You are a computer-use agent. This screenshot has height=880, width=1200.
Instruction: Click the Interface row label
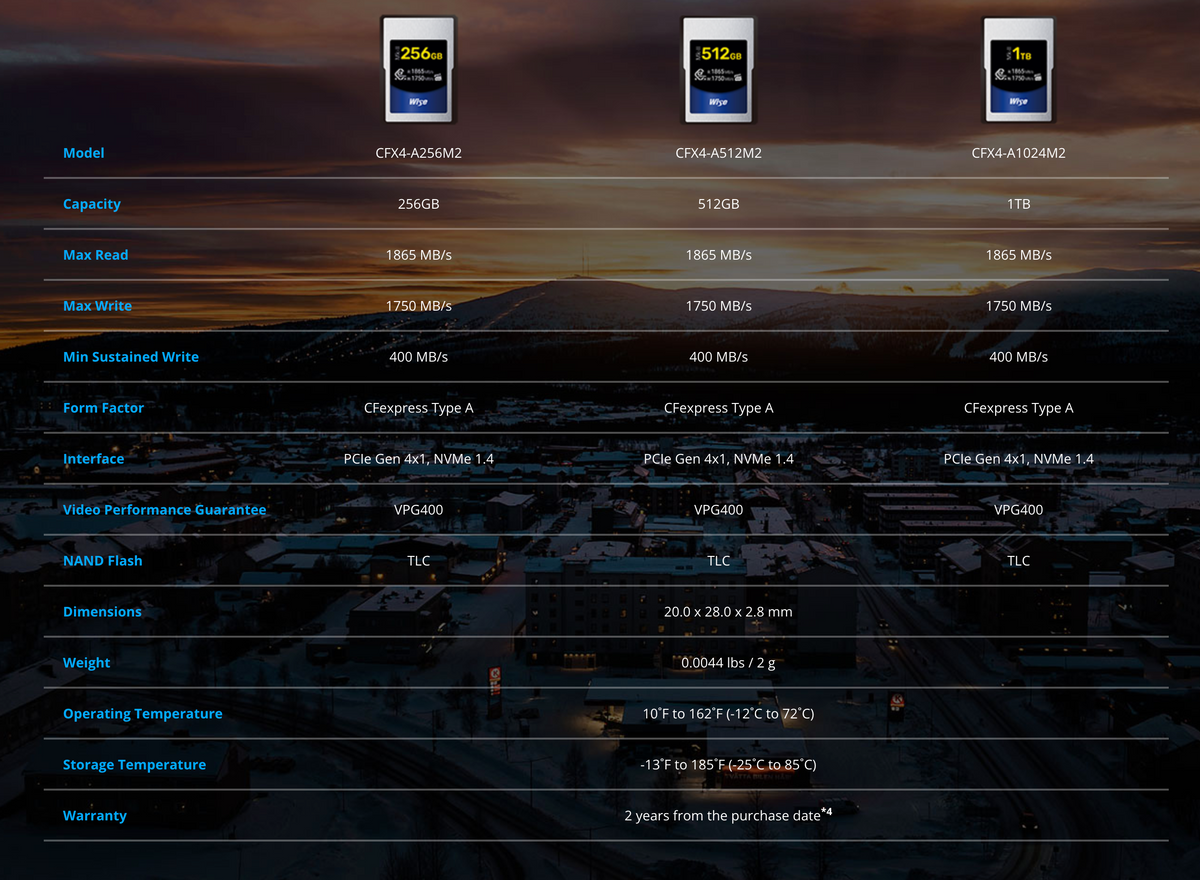click(94, 459)
